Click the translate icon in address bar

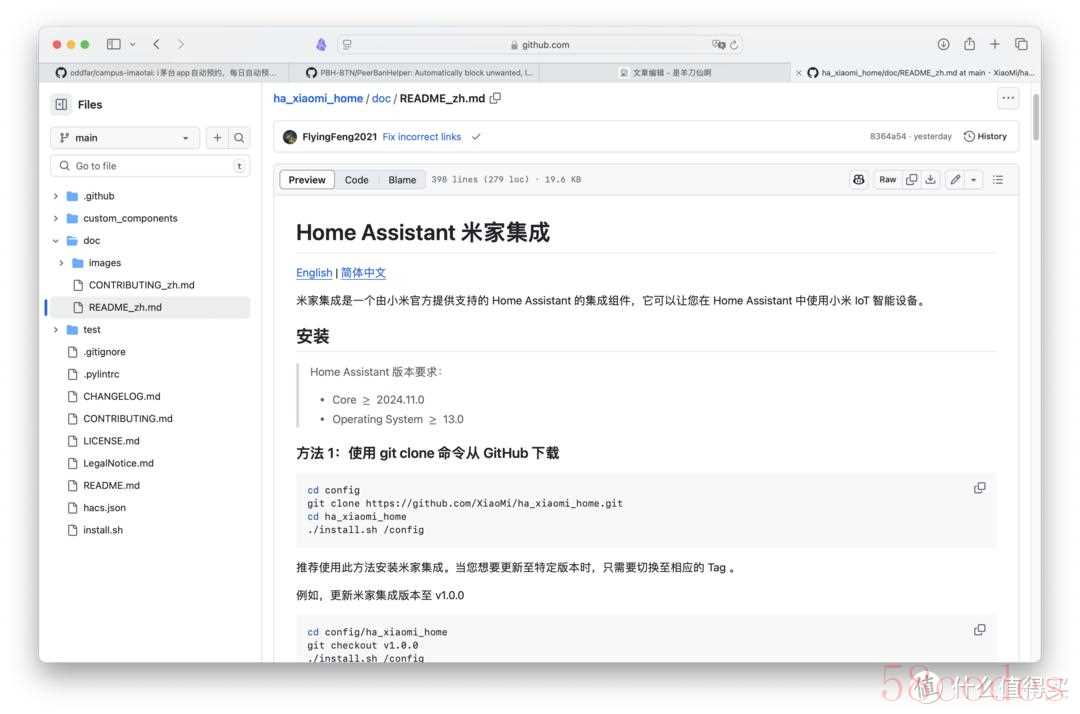tap(718, 44)
